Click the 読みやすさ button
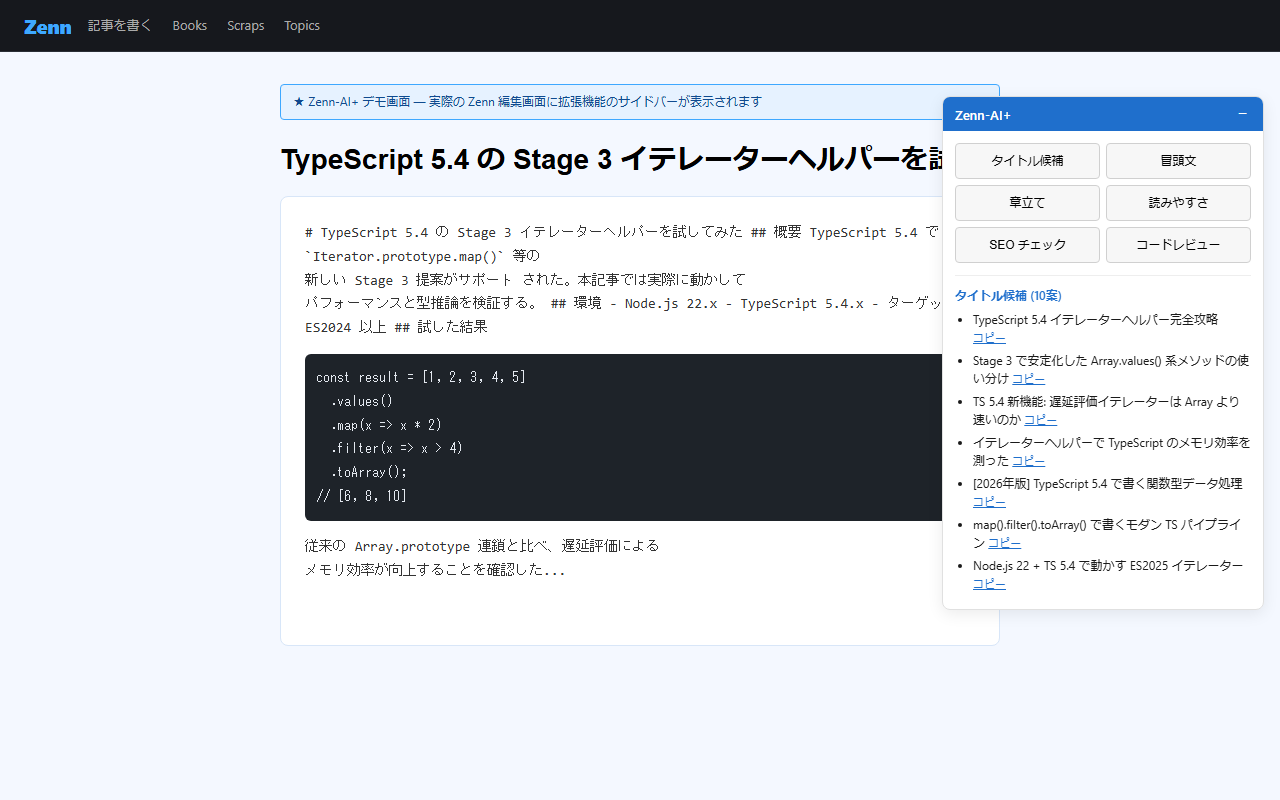This screenshot has height=800, width=1280. [x=1178, y=203]
